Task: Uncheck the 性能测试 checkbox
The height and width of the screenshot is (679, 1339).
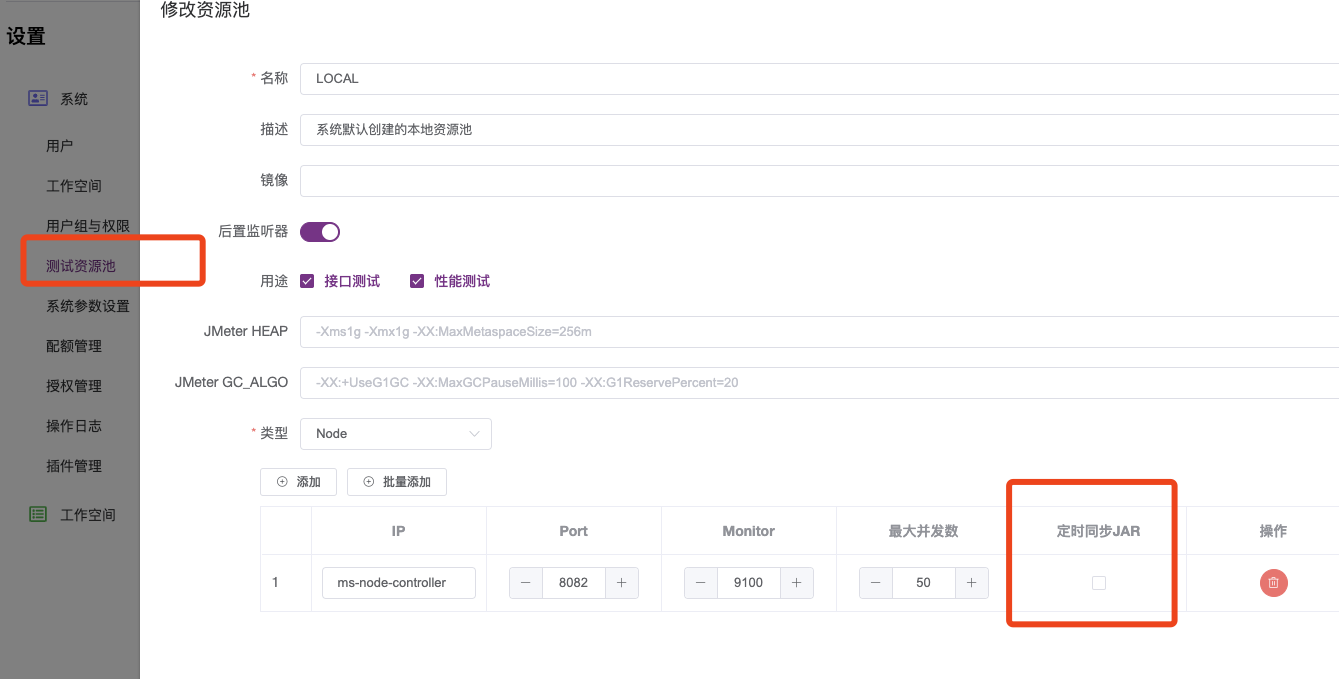Action: tap(416, 281)
